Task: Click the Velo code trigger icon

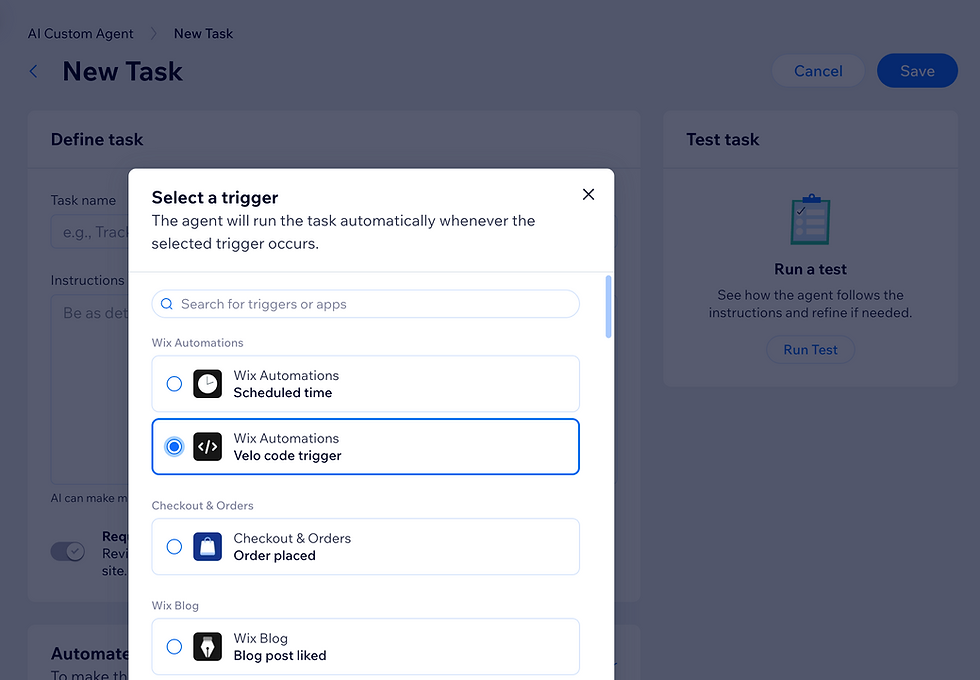Action: [x=208, y=447]
